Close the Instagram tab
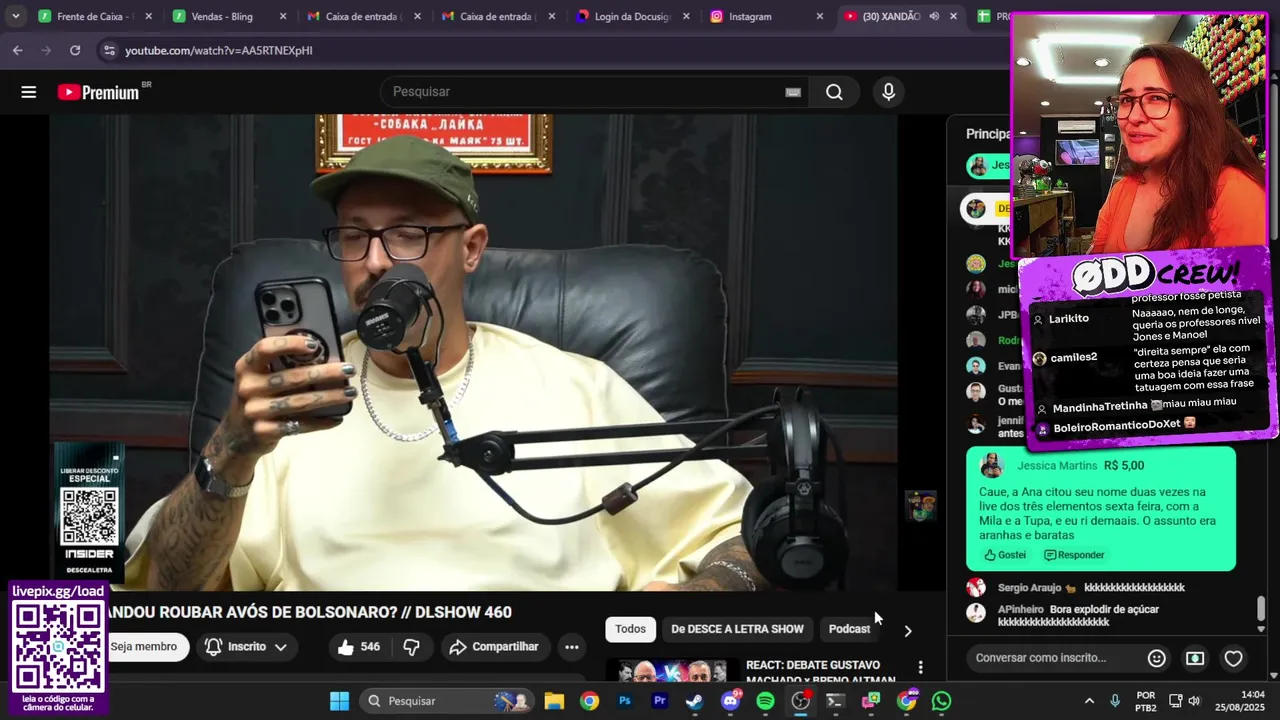 [x=820, y=16]
